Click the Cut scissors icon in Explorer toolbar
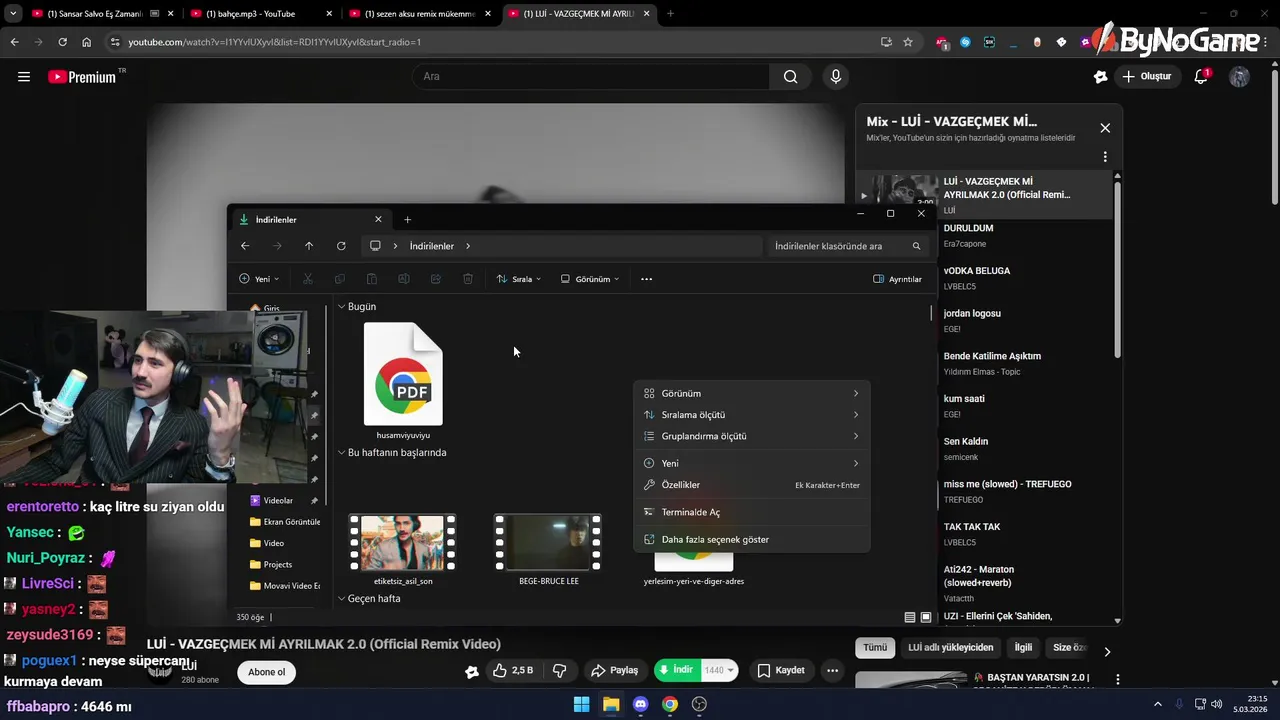 [x=308, y=279]
